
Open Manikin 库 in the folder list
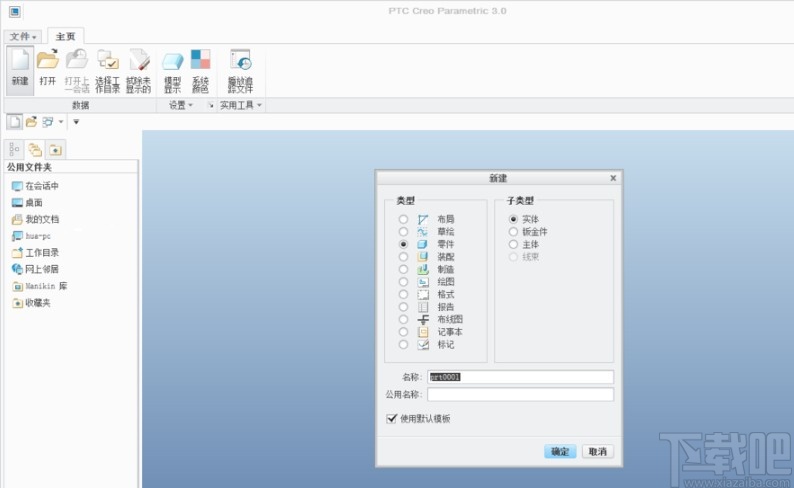pyautogui.click(x=39, y=287)
